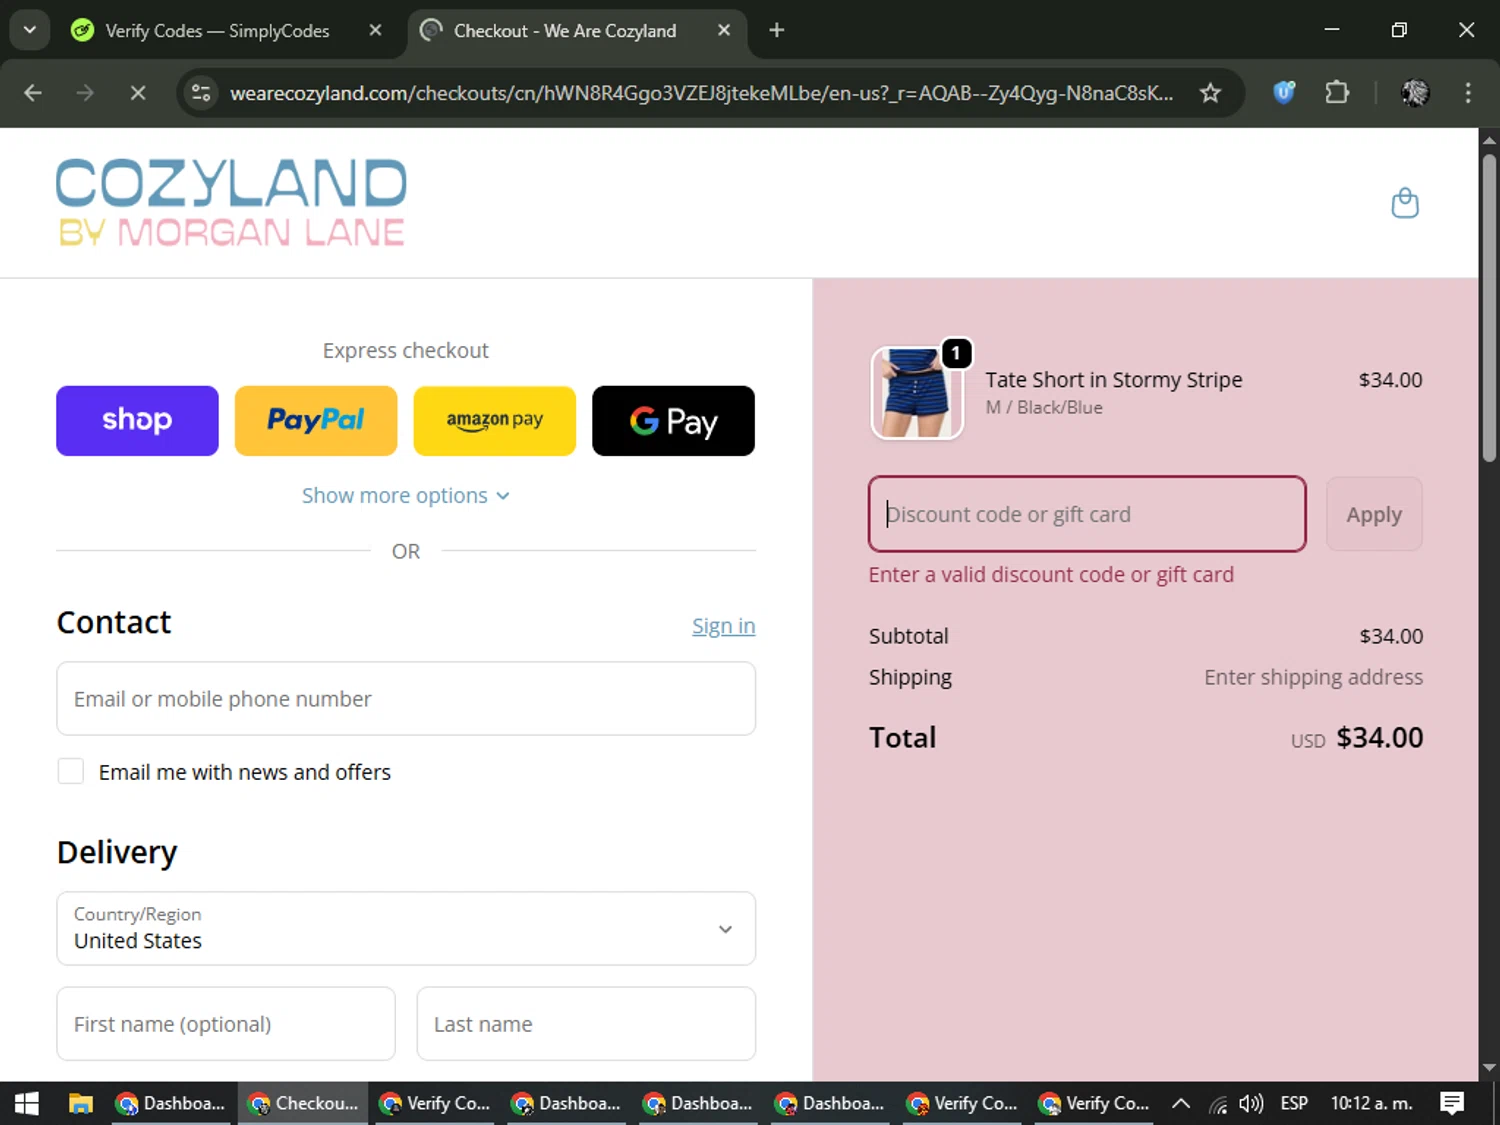Open the extensions puzzle icon

[1337, 93]
